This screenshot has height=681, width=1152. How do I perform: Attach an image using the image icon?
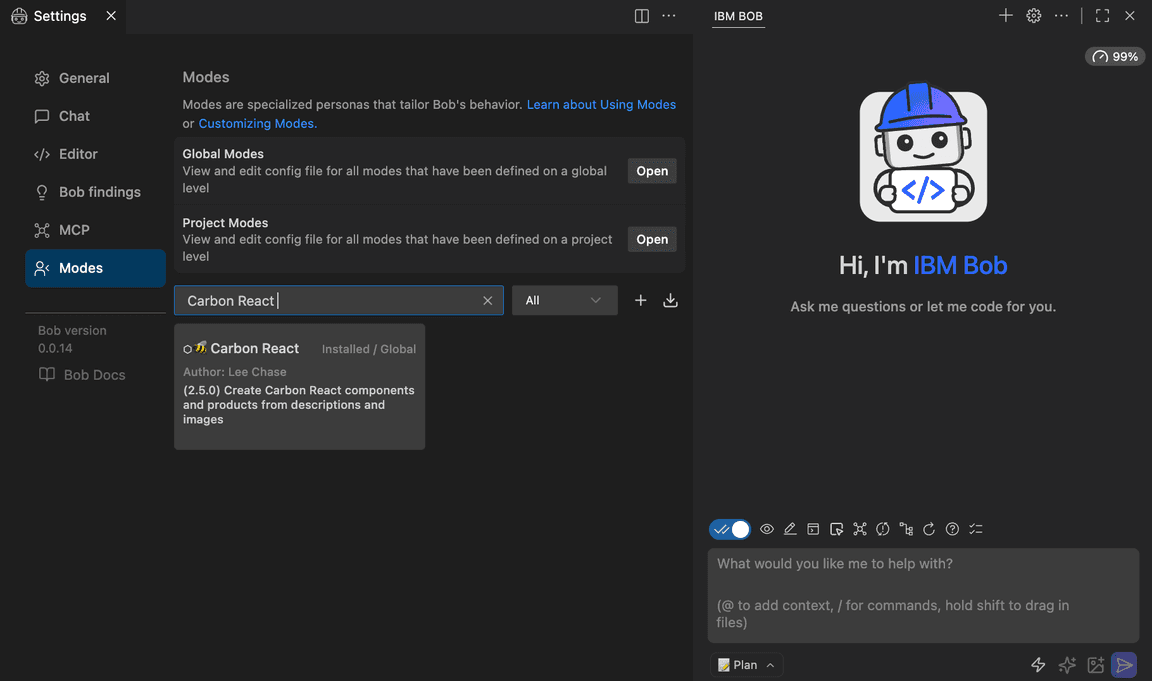pyautogui.click(x=1095, y=664)
